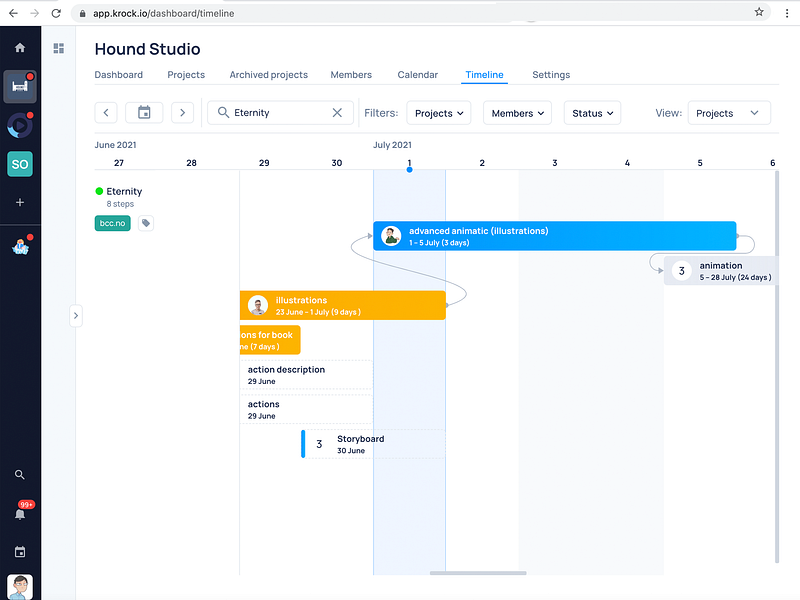Add a new workspace with plus icon
Image resolution: width=800 pixels, height=600 pixels.
20,203
